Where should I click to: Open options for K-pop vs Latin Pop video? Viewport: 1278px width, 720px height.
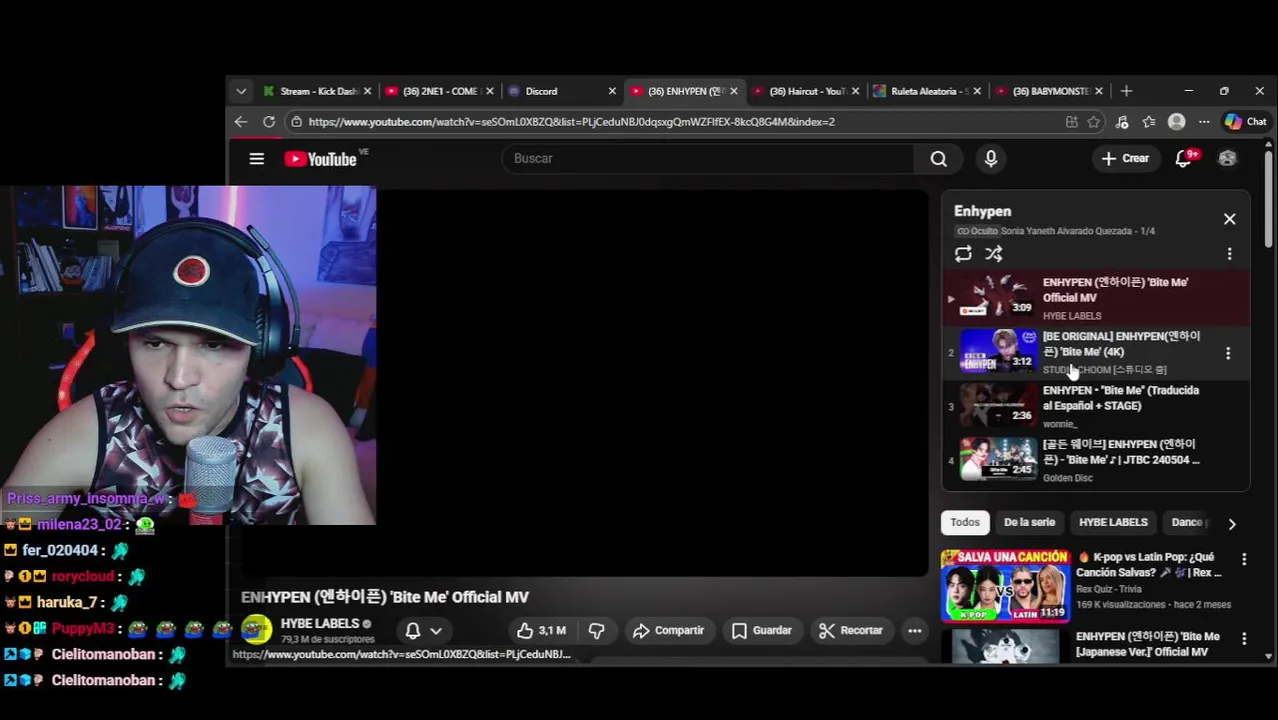[x=1244, y=559]
